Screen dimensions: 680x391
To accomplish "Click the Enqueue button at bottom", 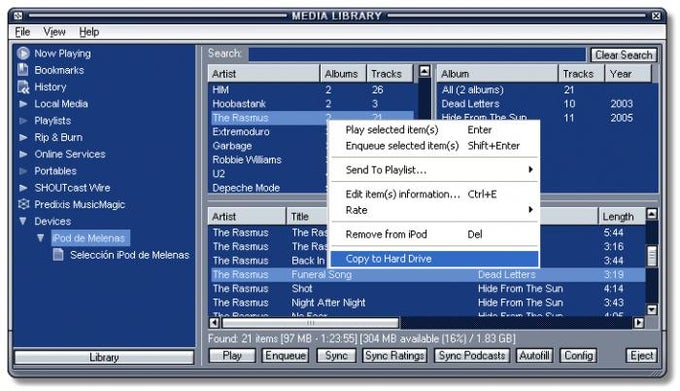I will click(285, 355).
